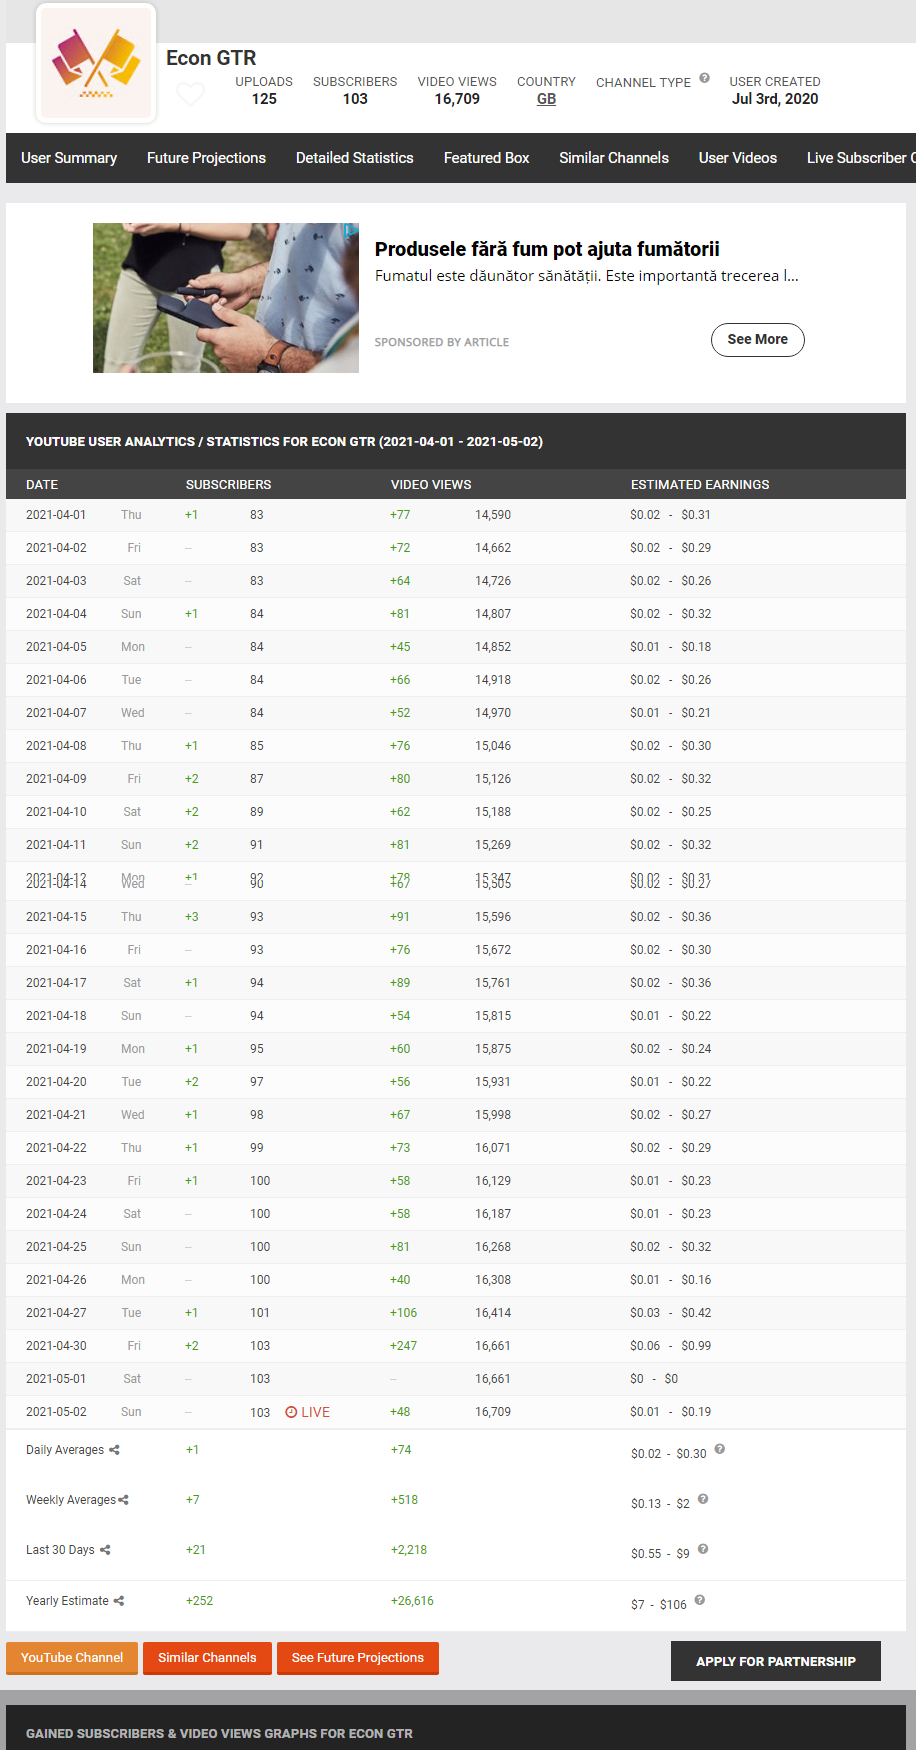Click the Econ GTR channel avatar
The image size is (916, 1750).
point(96,64)
